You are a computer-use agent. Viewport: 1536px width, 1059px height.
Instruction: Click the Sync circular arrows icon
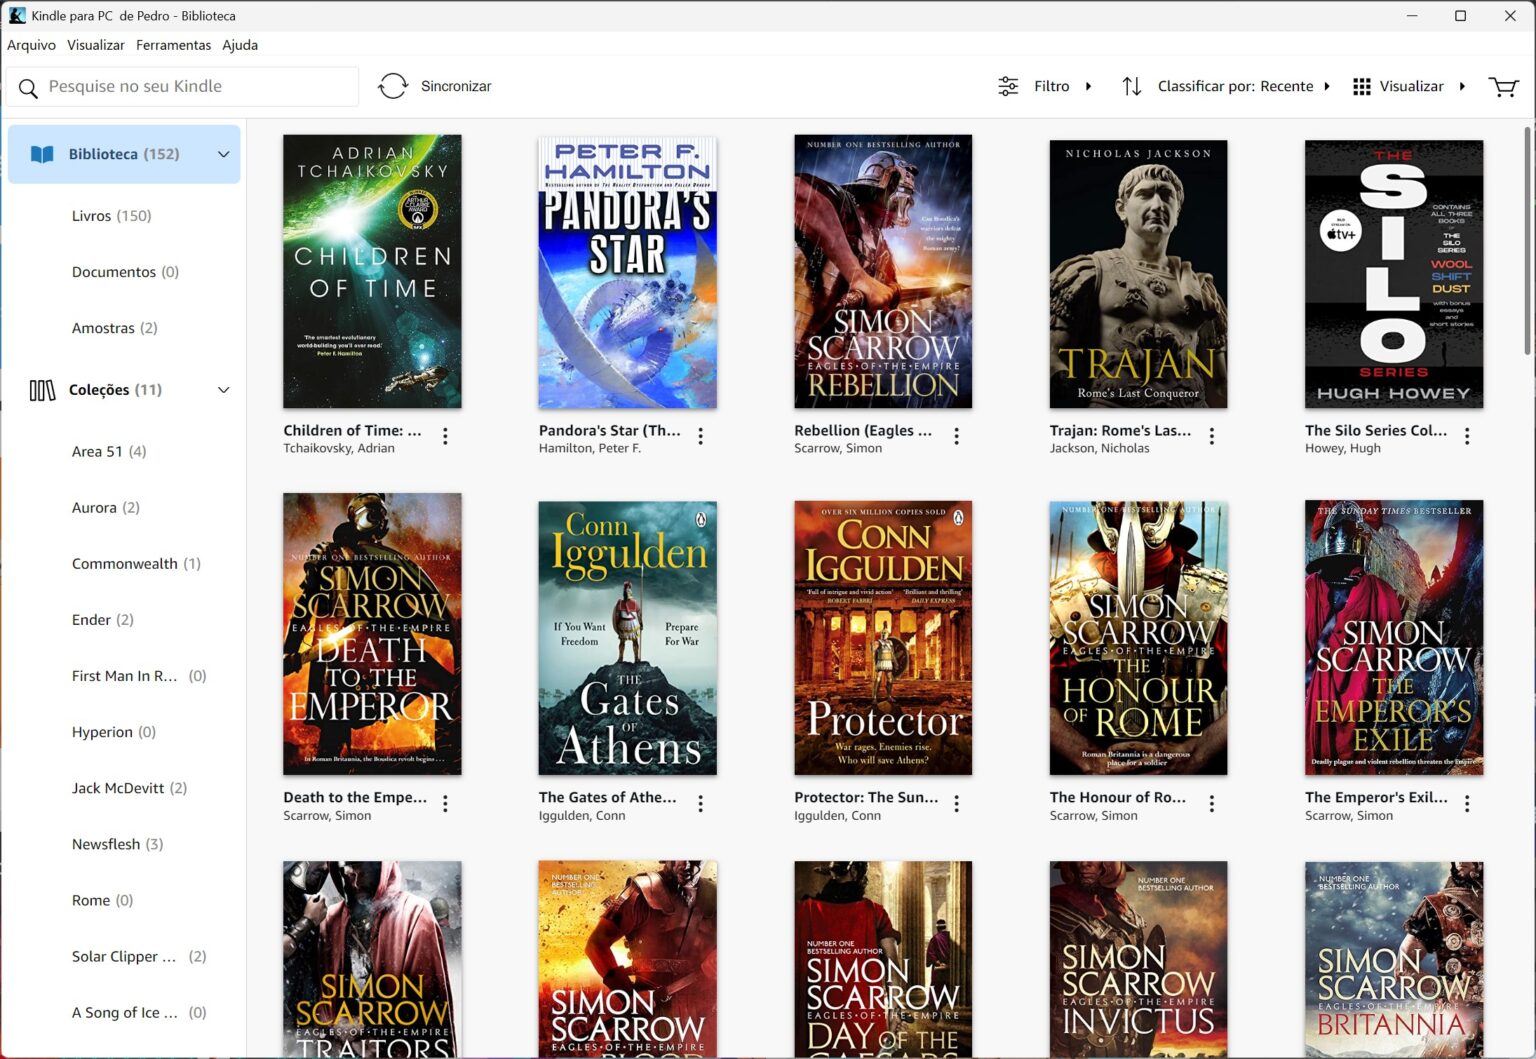(393, 86)
